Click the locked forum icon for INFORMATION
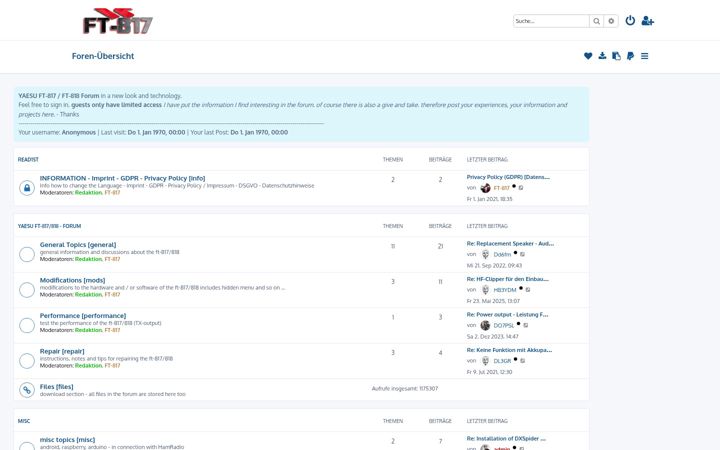This screenshot has width=720, height=450. 27,188
